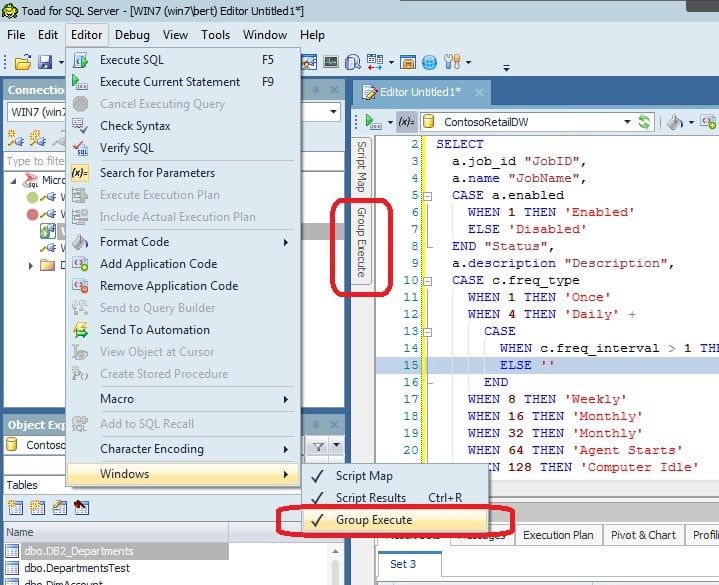This screenshot has height=585, width=719.
Task: Click the Name column header in Object Explorer
Action: 116,532
